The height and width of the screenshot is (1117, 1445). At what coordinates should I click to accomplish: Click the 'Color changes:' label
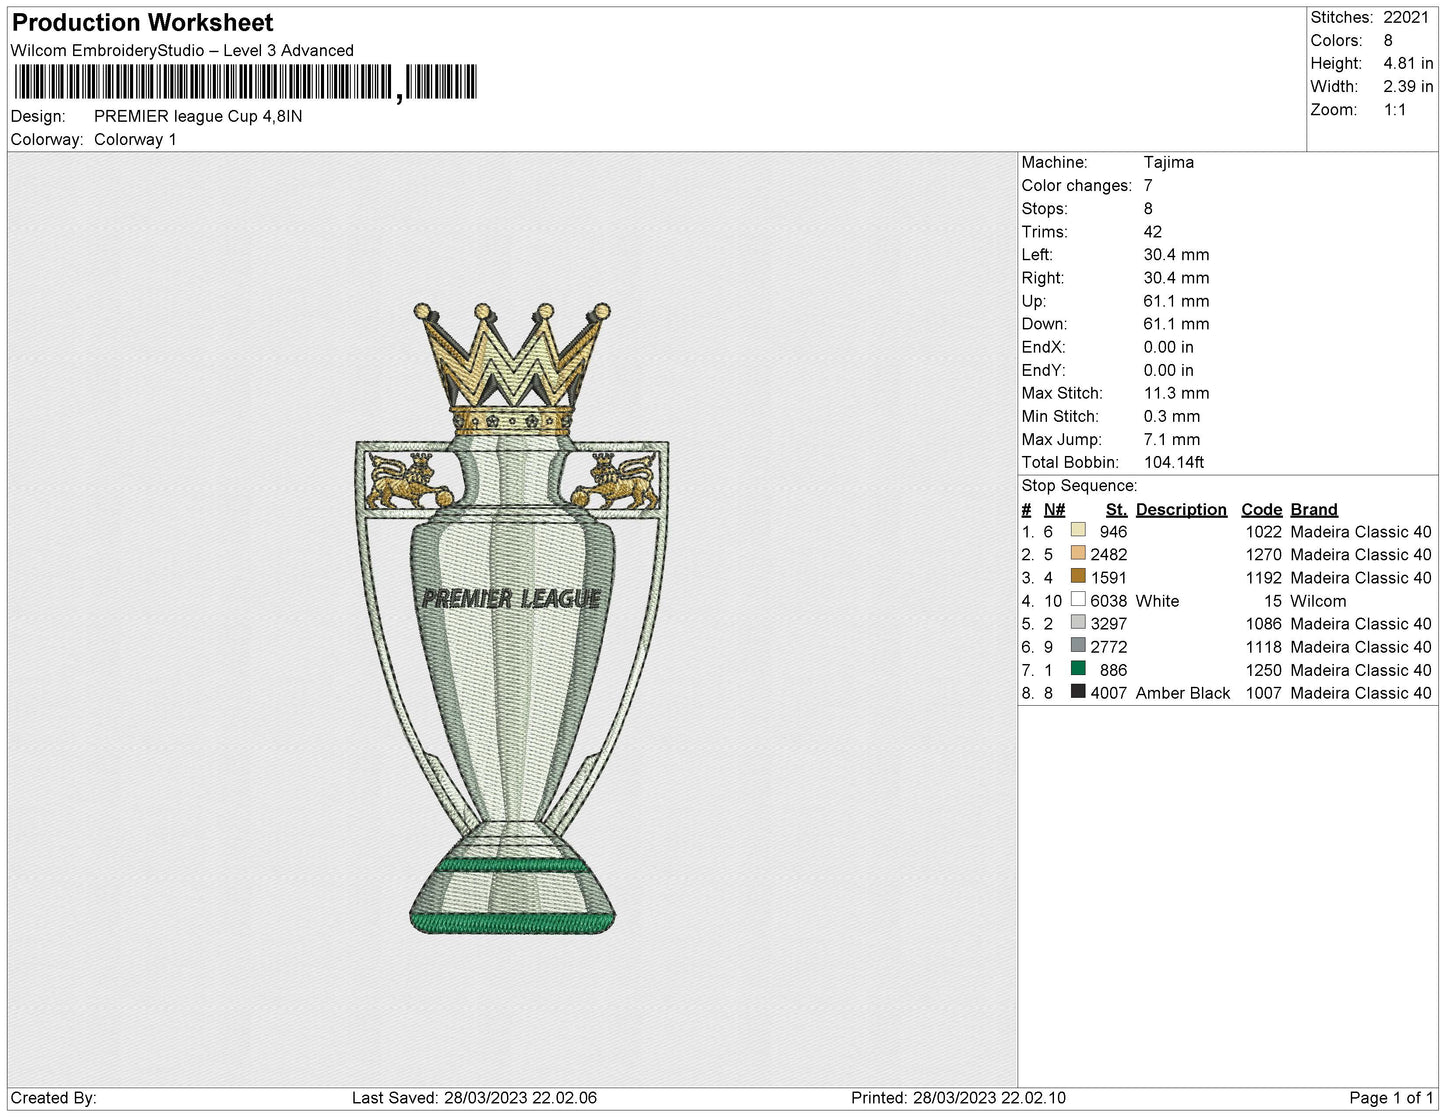pyautogui.click(x=1077, y=186)
